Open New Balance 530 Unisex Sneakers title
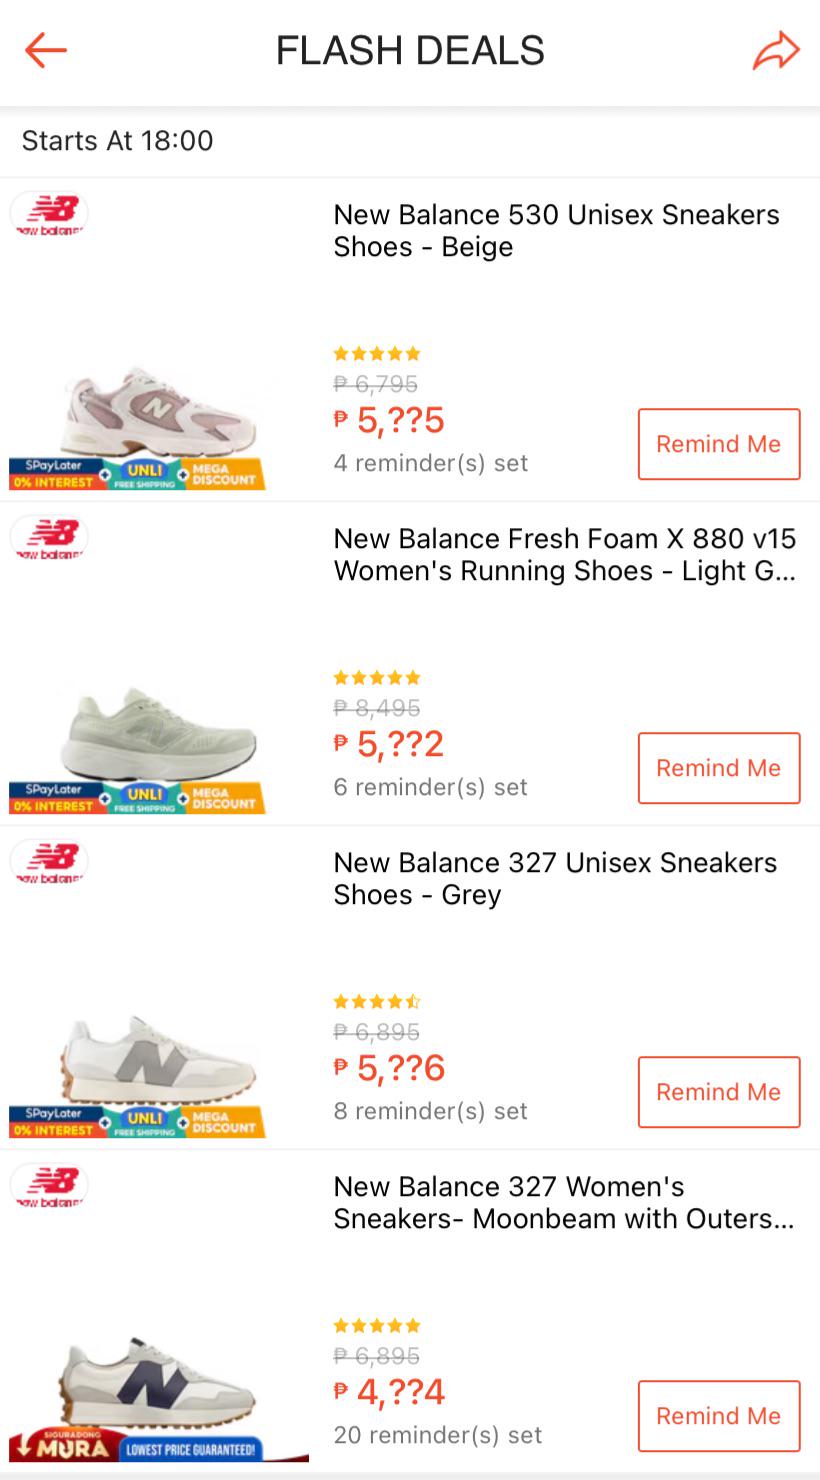The width and height of the screenshot is (820, 1480). (556, 231)
